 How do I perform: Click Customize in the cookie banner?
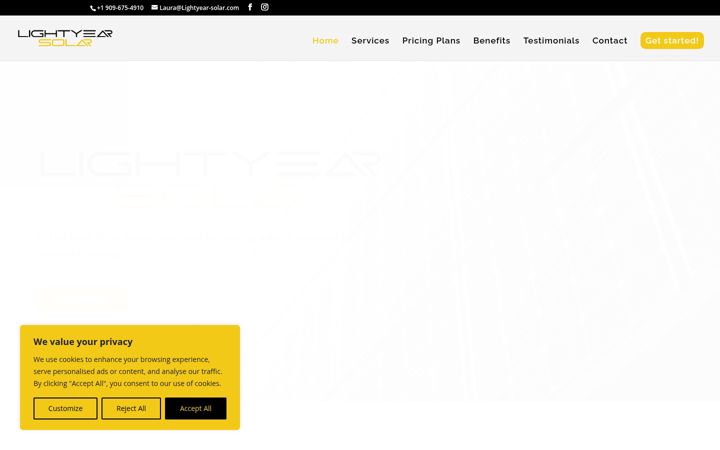click(x=65, y=408)
